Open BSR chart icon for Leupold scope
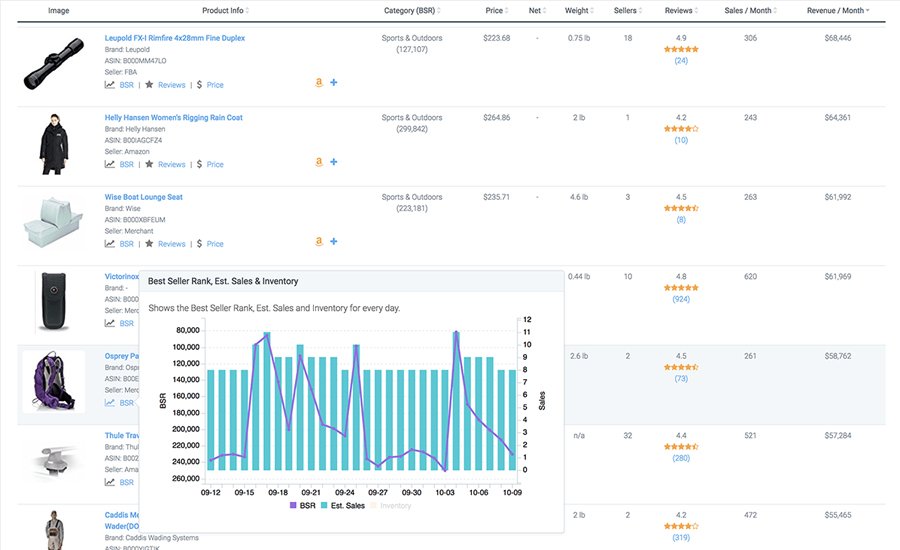Screen dimensions: 900x550 109,84
